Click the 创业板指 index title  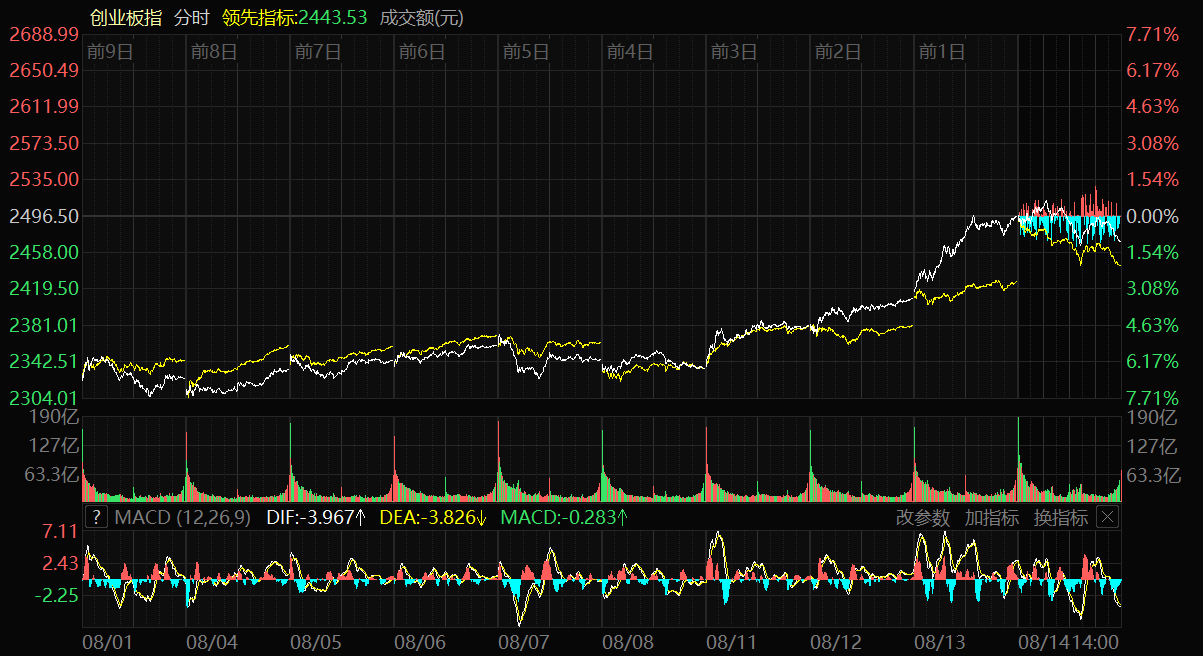click(x=125, y=17)
